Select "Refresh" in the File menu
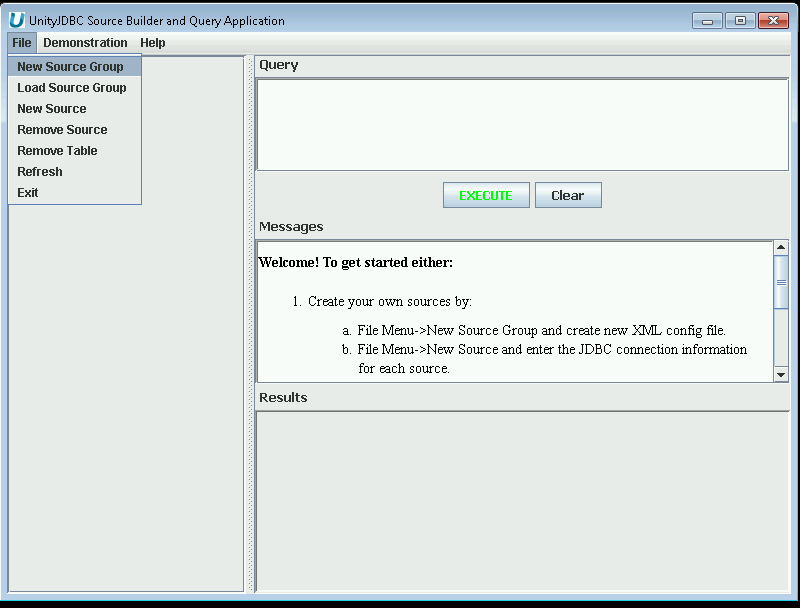The image size is (800, 608). point(39,171)
